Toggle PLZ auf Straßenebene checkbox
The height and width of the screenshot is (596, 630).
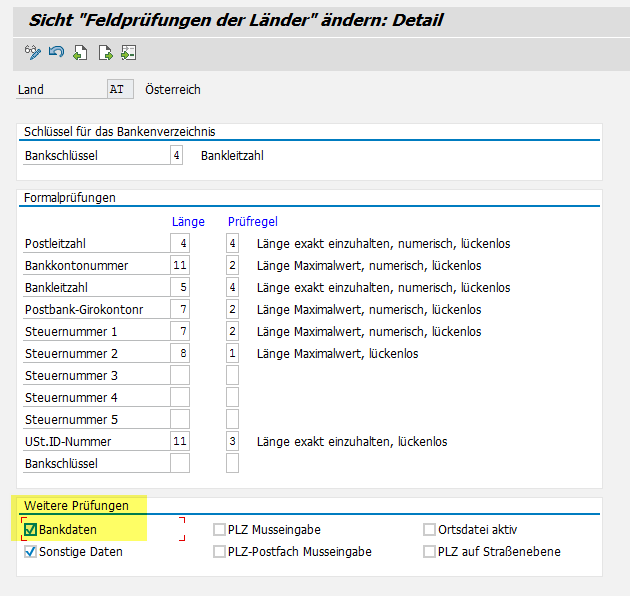pyautogui.click(x=430, y=552)
